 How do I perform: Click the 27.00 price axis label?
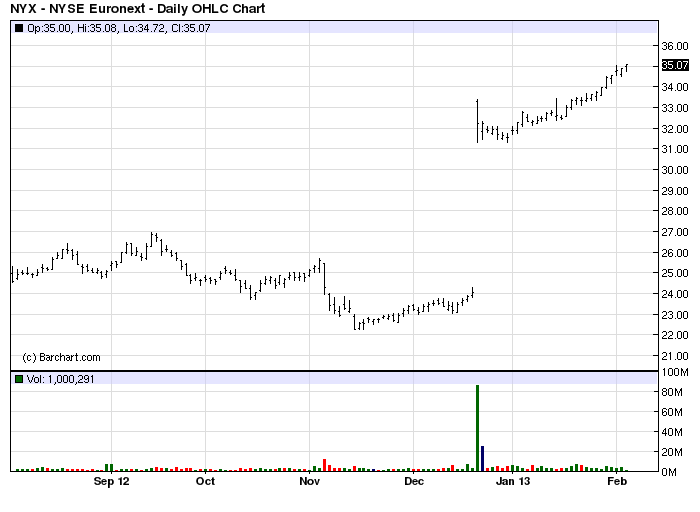tap(675, 232)
